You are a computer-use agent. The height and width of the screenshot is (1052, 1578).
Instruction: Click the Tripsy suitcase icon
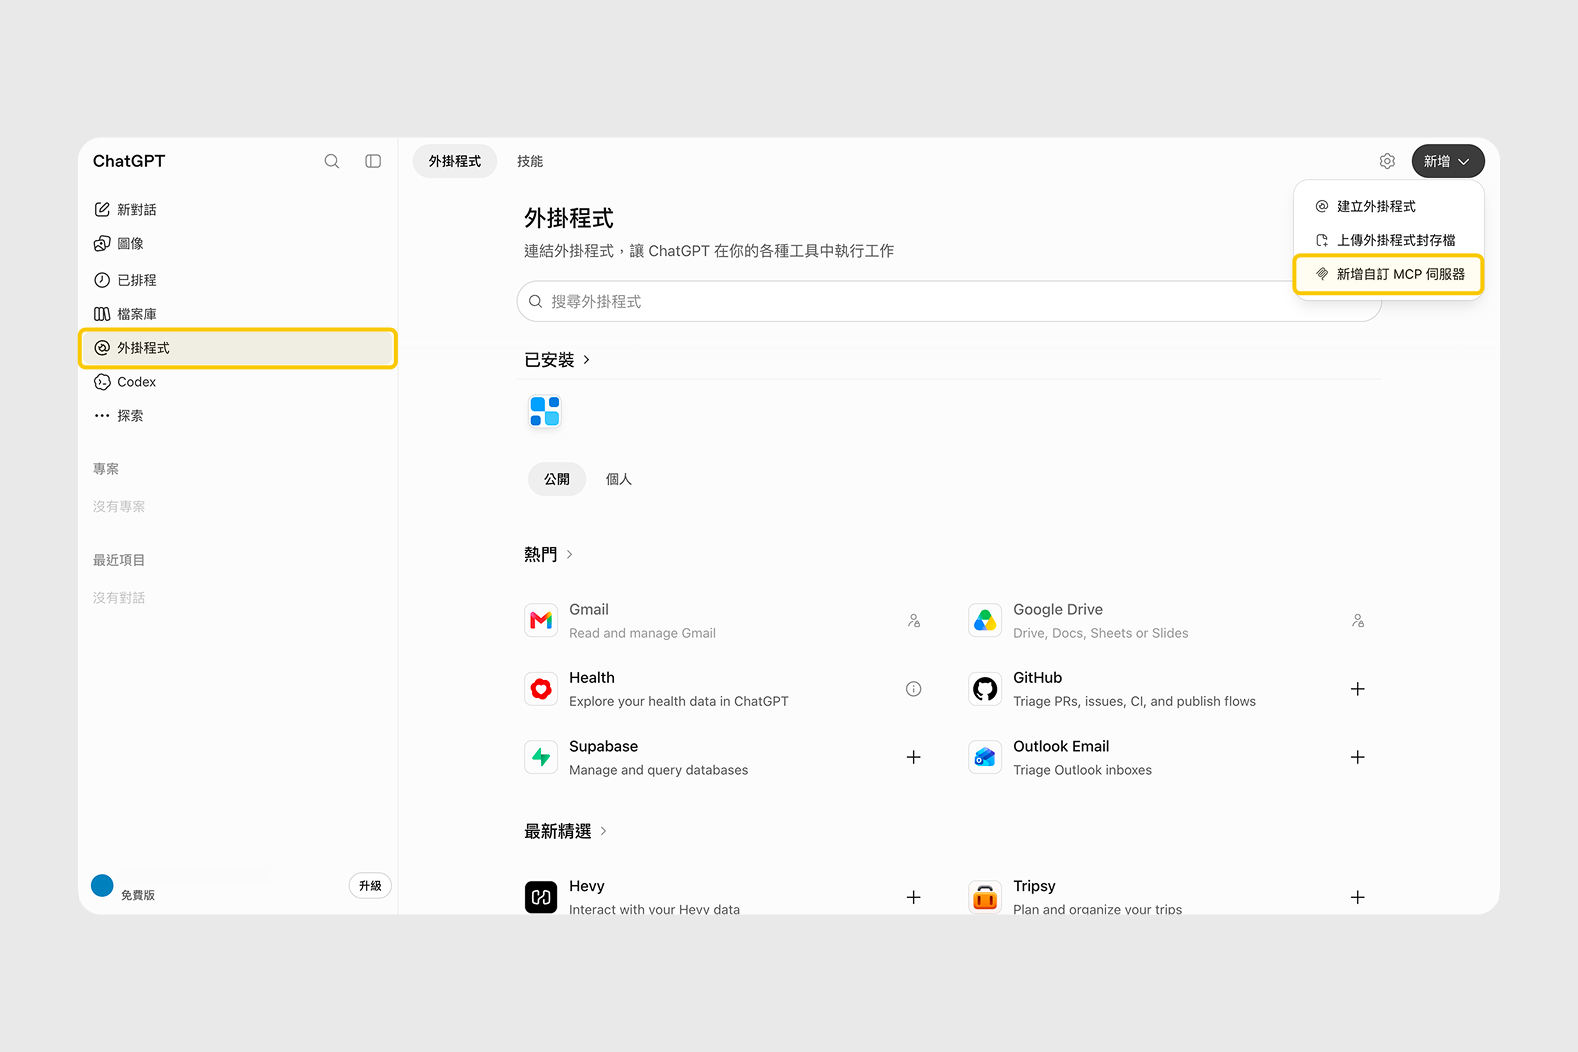985,897
